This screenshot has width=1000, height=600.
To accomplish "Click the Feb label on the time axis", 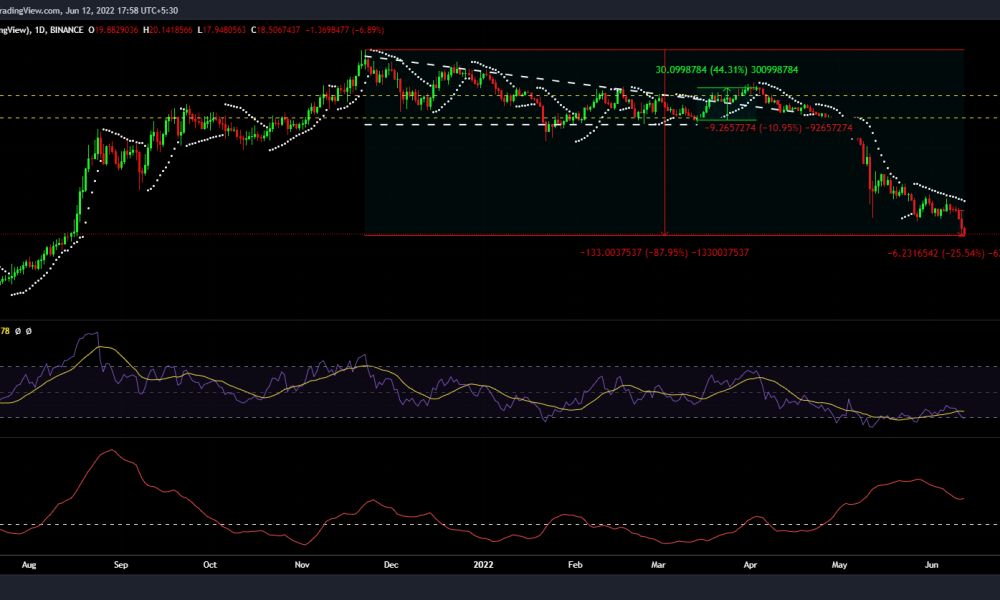I will click(x=575, y=565).
